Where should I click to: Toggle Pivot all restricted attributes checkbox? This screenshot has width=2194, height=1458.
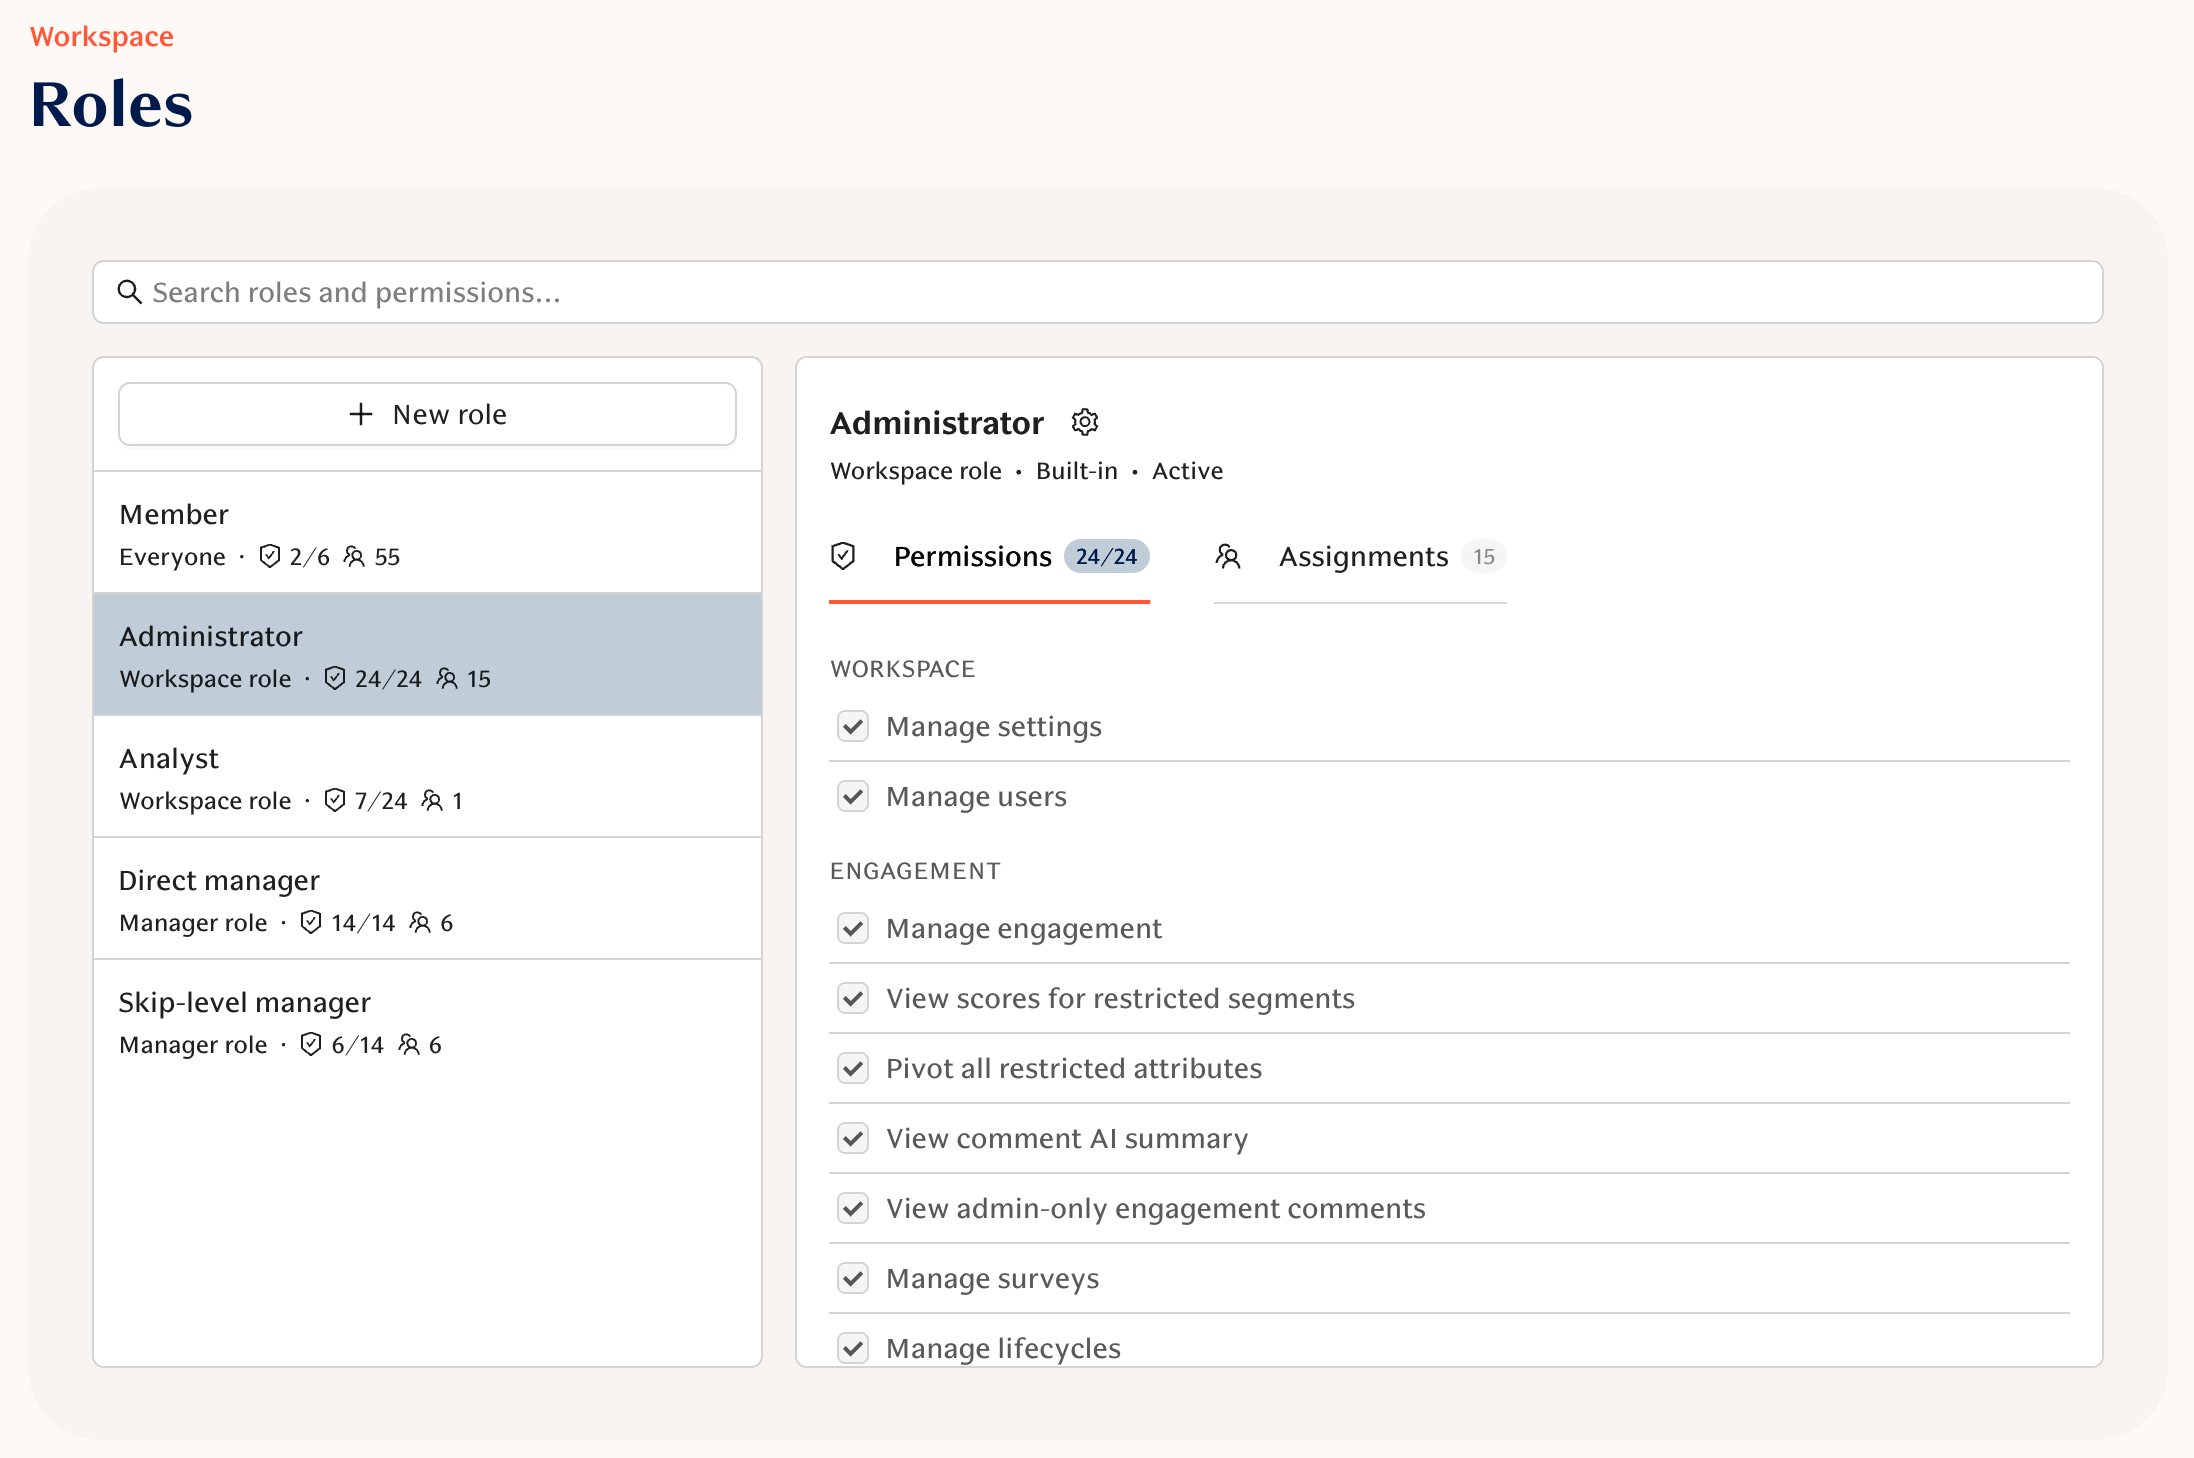853,1068
